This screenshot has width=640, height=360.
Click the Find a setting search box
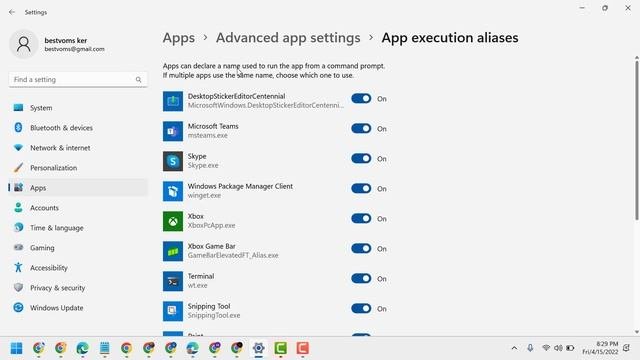[78, 80]
